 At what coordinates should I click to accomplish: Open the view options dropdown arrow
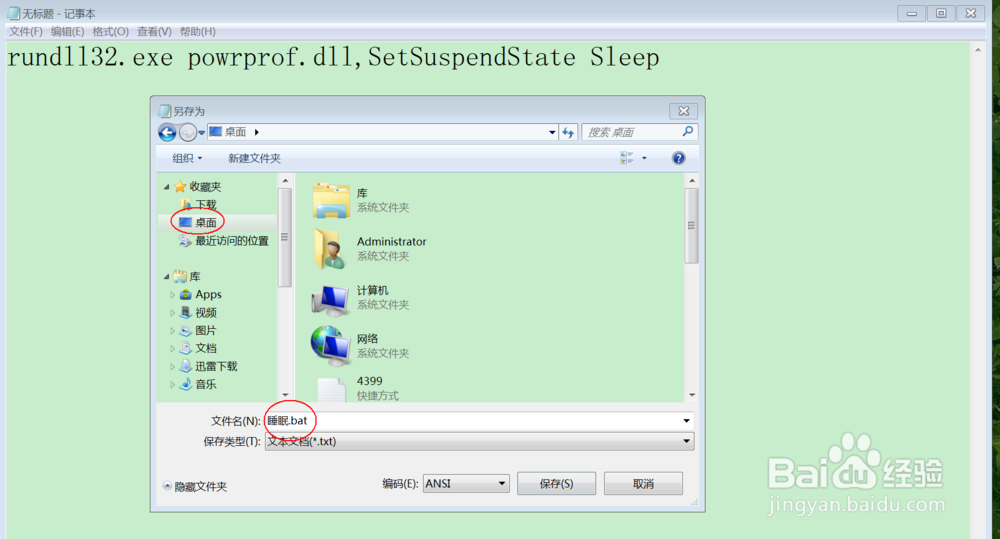coord(644,158)
